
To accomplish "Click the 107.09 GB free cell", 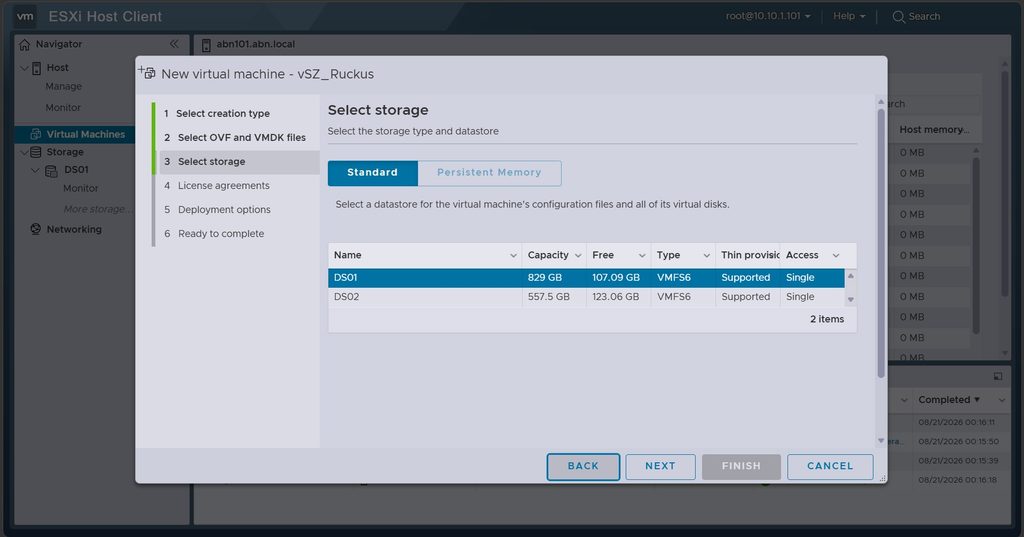I will 616,278.
